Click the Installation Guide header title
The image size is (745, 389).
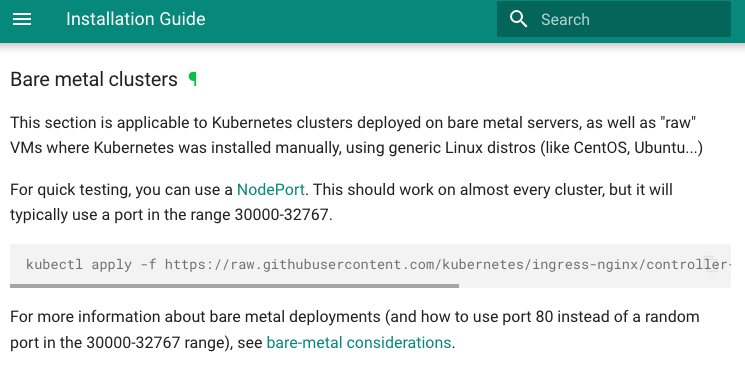point(136,19)
